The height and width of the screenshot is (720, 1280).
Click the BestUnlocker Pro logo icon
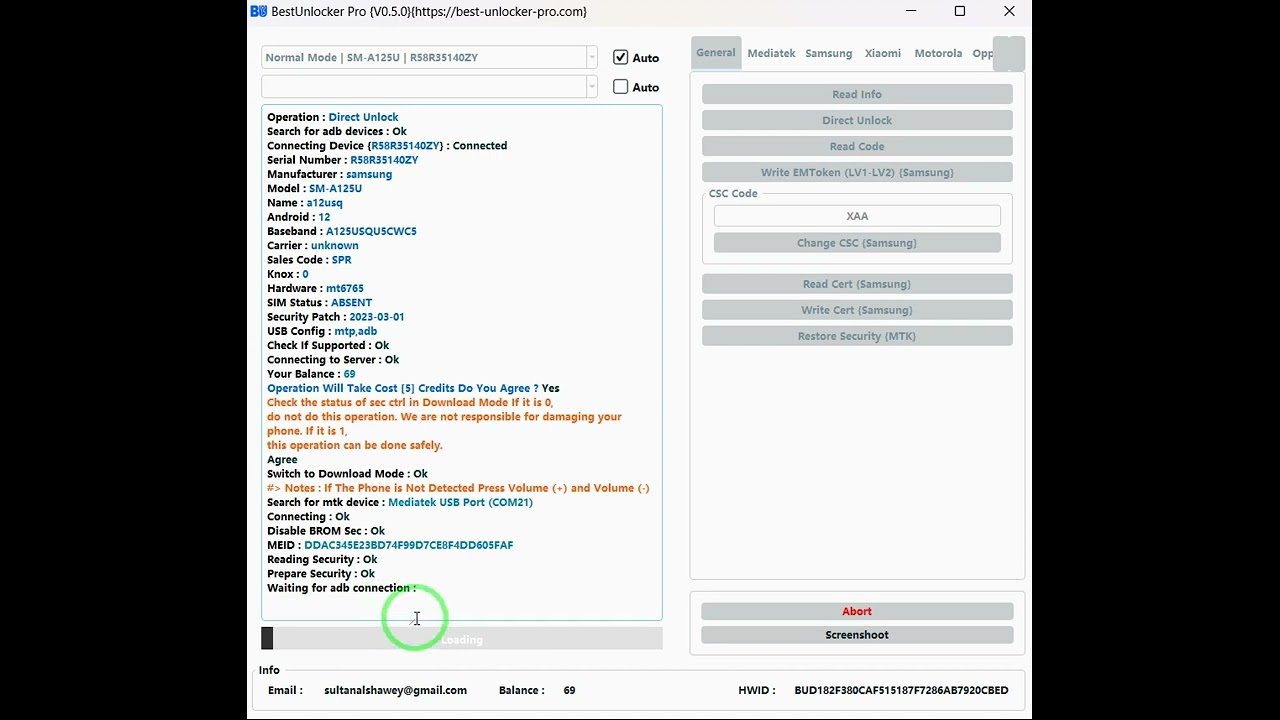(x=259, y=12)
